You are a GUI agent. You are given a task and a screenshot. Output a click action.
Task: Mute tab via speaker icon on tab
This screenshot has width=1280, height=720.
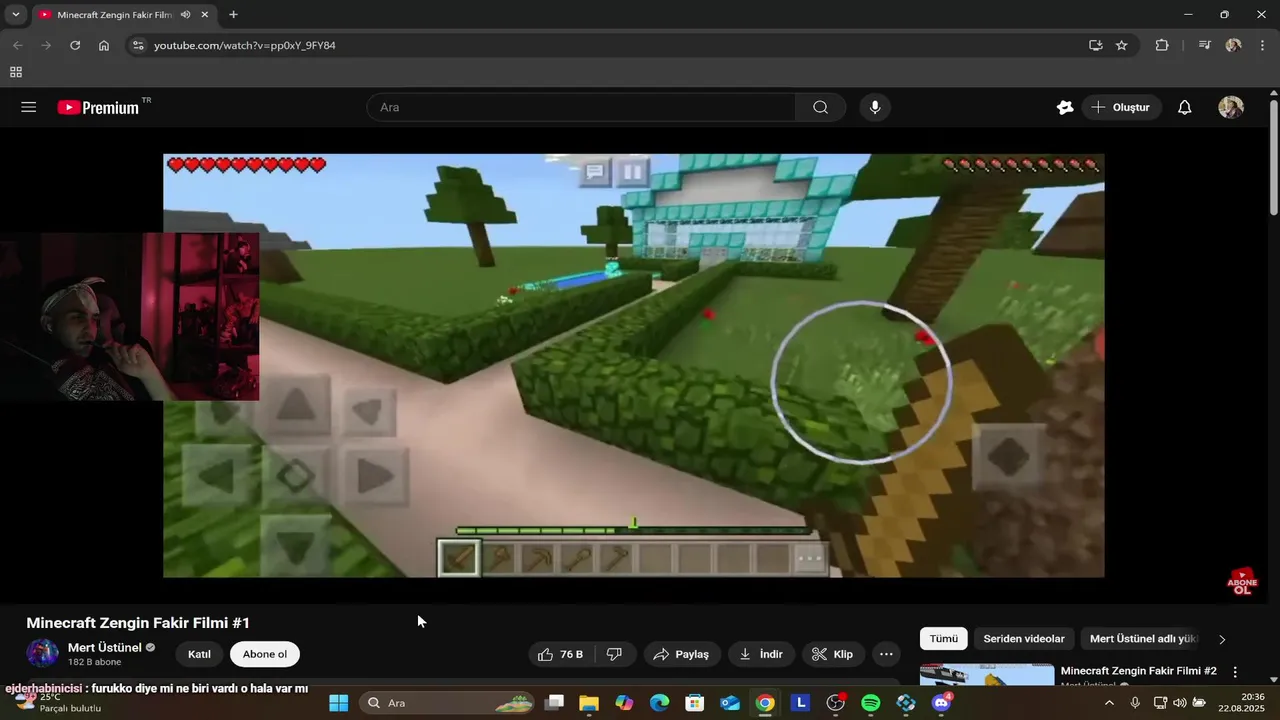186,15
